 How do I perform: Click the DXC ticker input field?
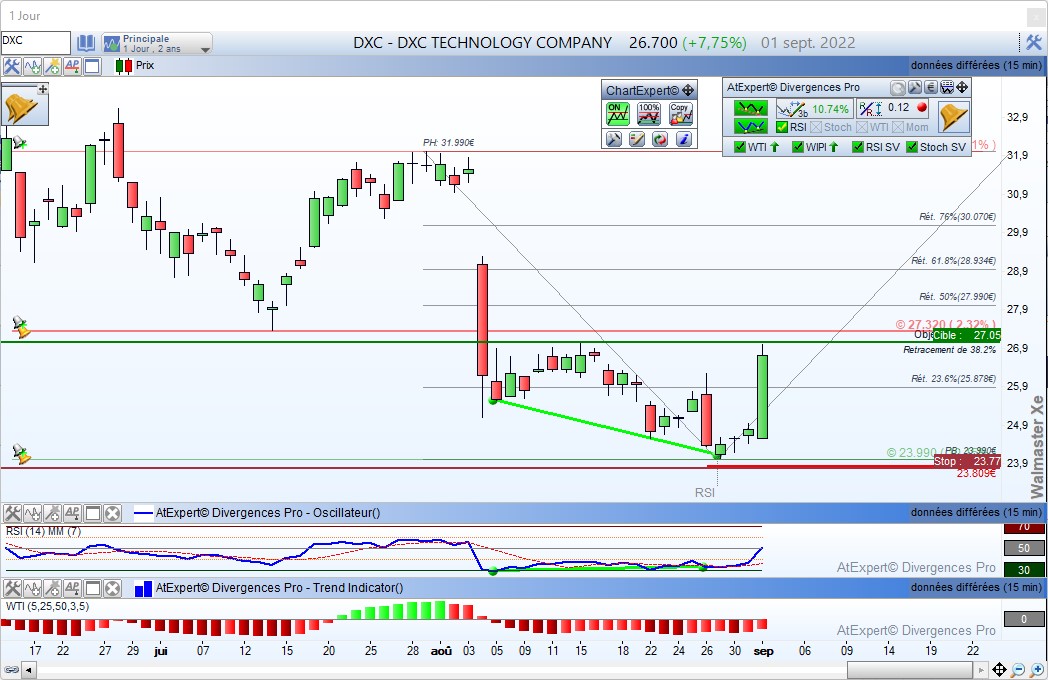35,43
